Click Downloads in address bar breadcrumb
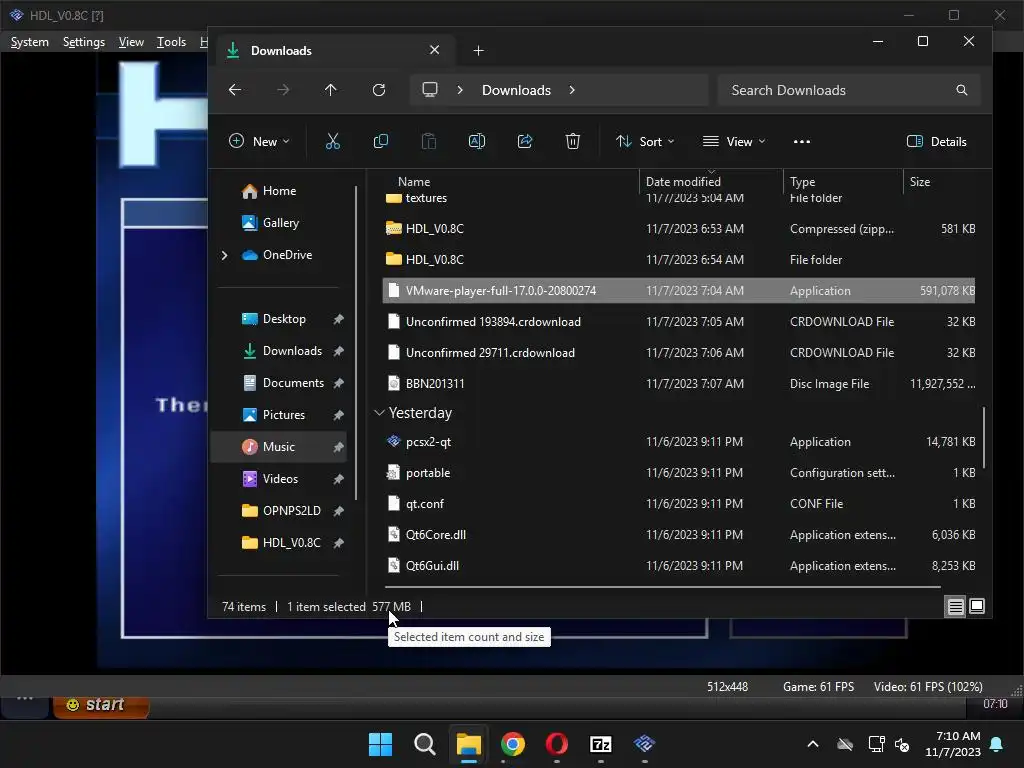 [x=516, y=90]
